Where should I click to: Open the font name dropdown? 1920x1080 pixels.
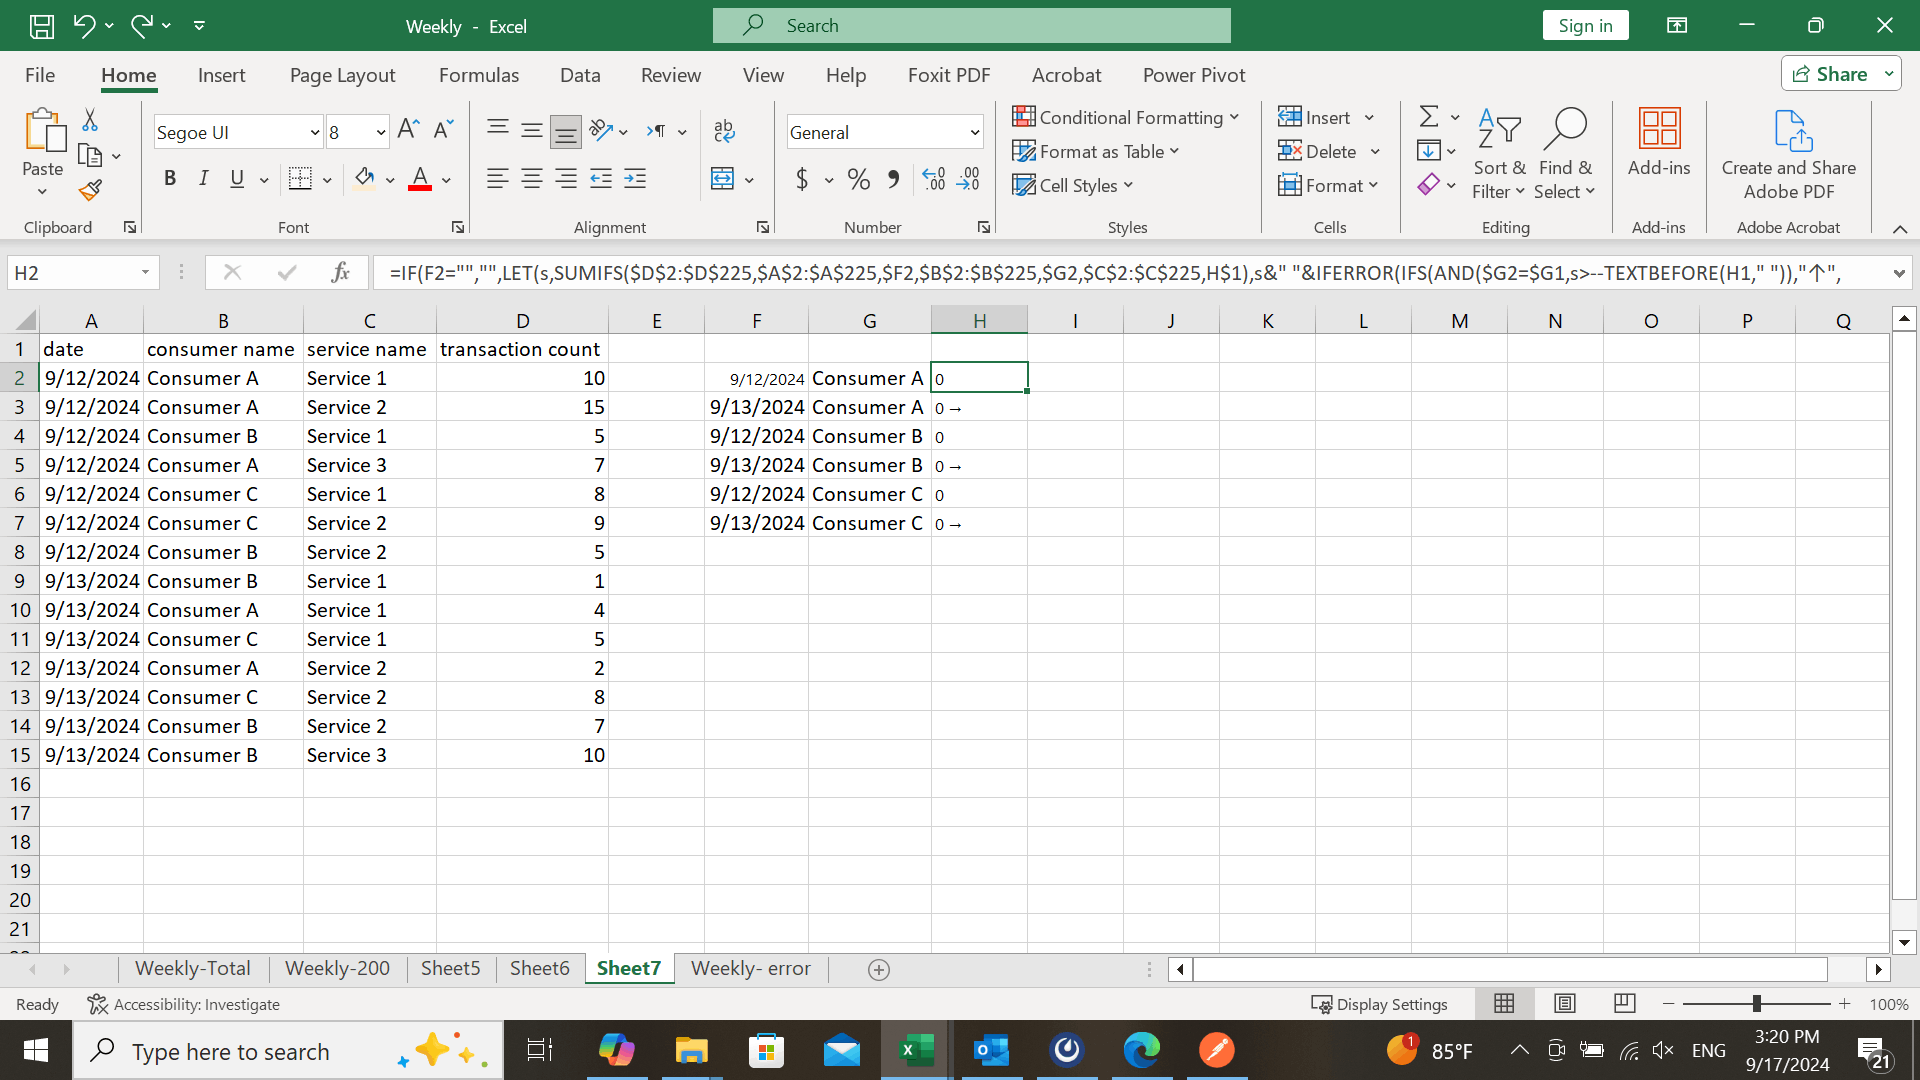click(x=314, y=132)
